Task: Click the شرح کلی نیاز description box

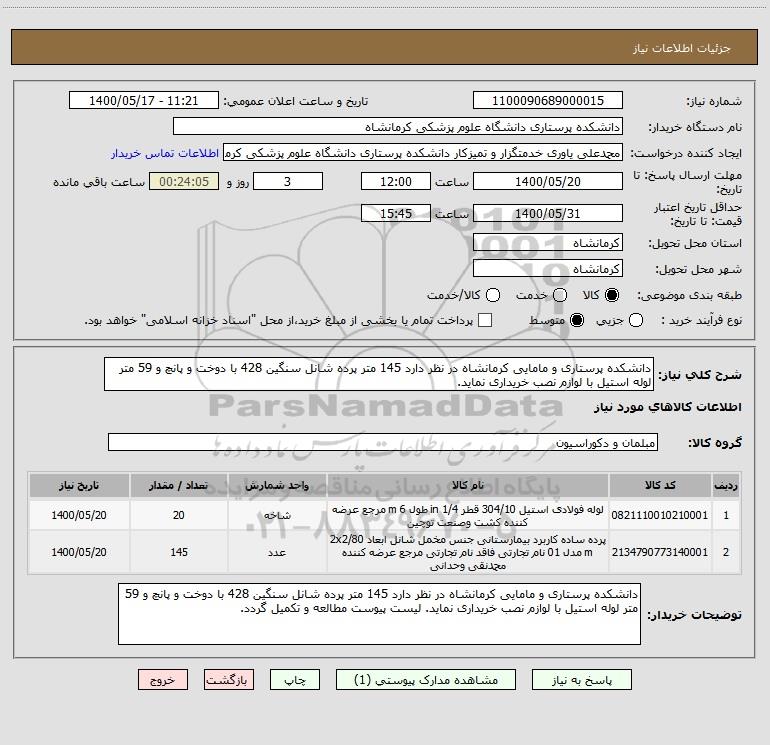Action: (x=379, y=375)
